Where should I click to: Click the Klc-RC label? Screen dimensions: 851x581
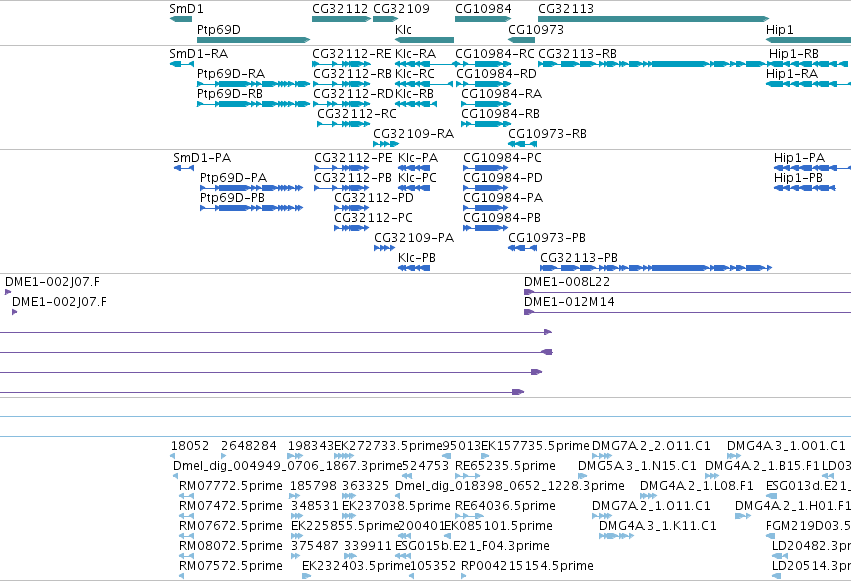point(415,74)
